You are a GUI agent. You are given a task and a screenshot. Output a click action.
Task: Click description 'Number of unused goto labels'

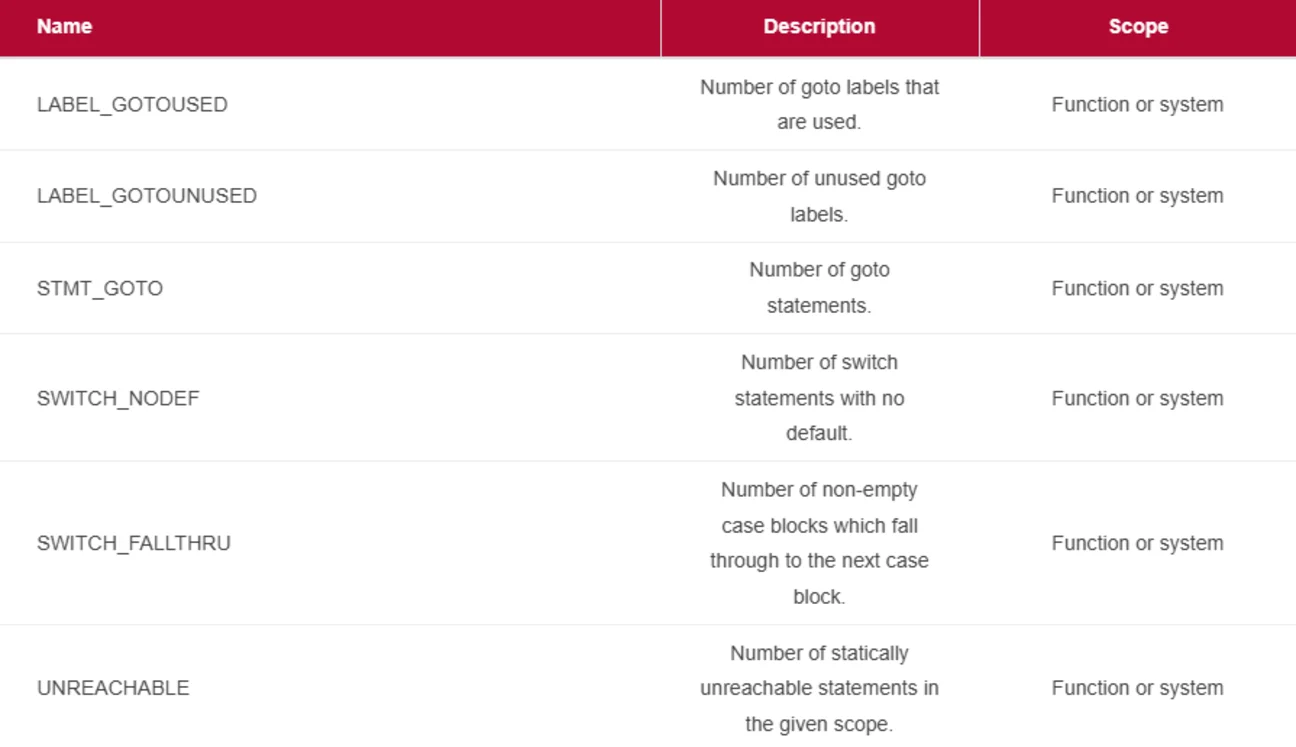[819, 196]
